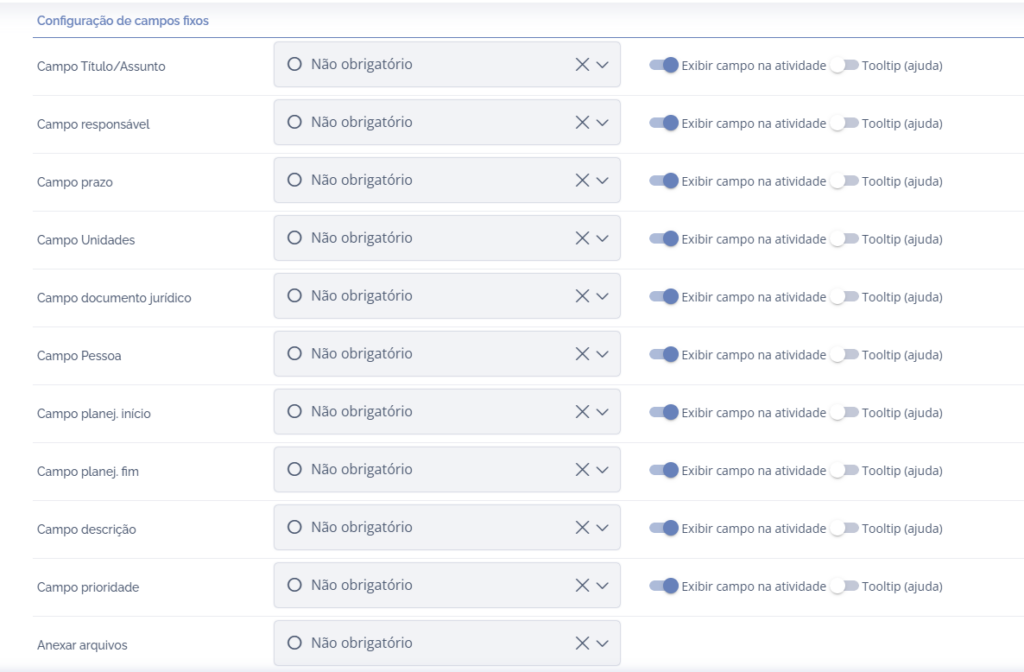Open the Campo documento jurídico dropdown chevron
This screenshot has width=1024, height=672.
pos(602,297)
